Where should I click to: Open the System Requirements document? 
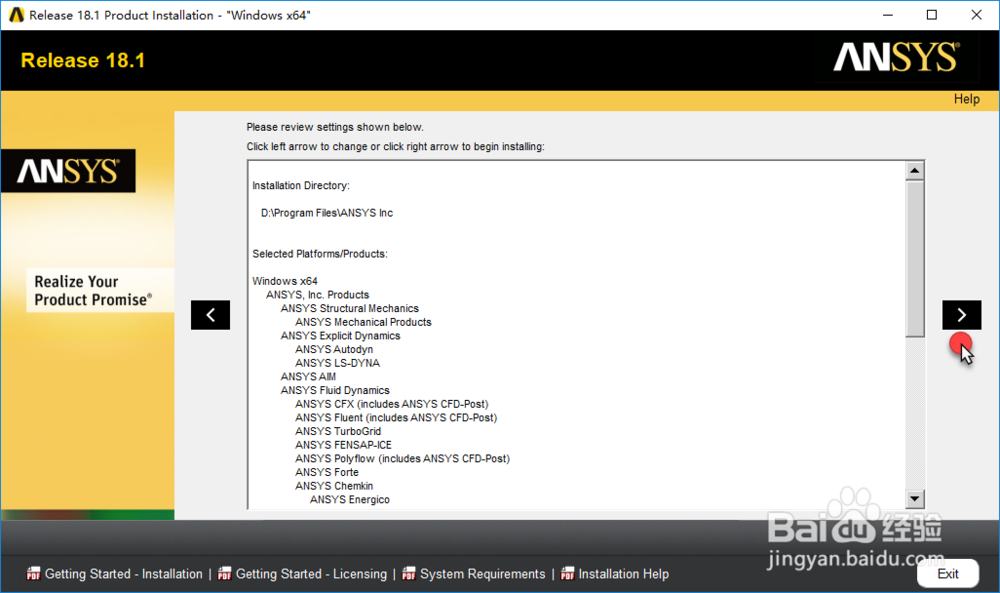click(482, 574)
